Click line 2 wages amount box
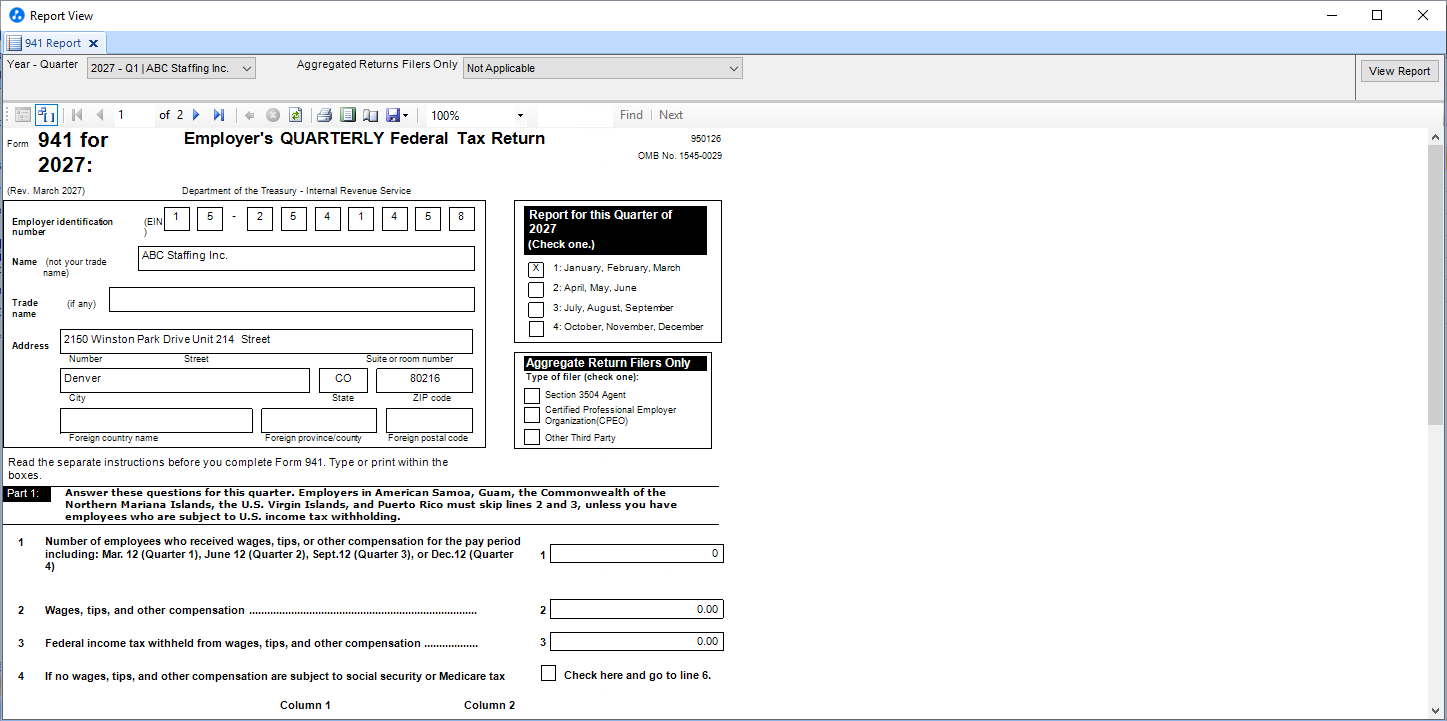The width and height of the screenshot is (1447, 721). (636, 610)
